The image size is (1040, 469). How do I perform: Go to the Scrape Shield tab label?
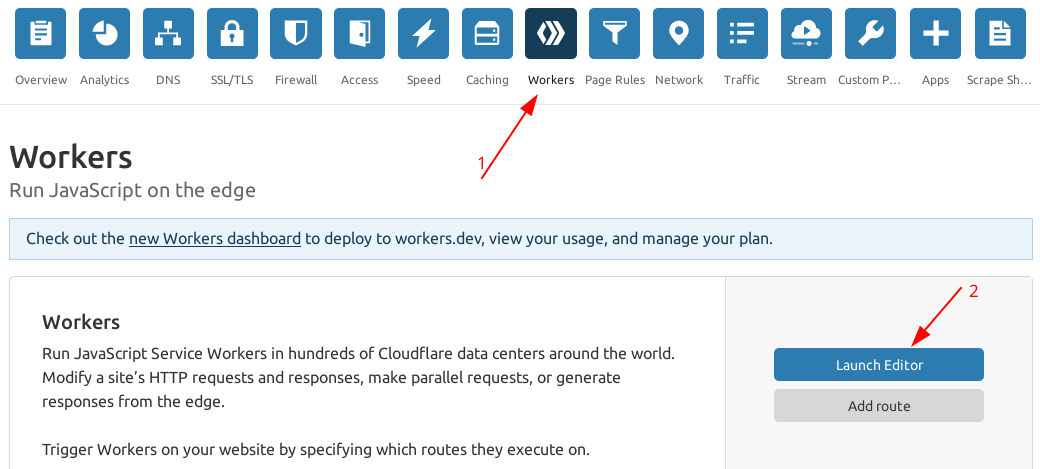999,80
